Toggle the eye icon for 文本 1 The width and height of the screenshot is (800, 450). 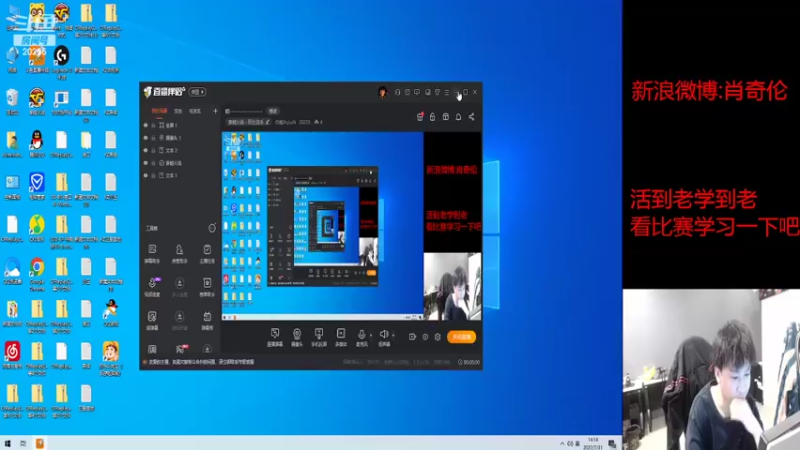(x=146, y=176)
